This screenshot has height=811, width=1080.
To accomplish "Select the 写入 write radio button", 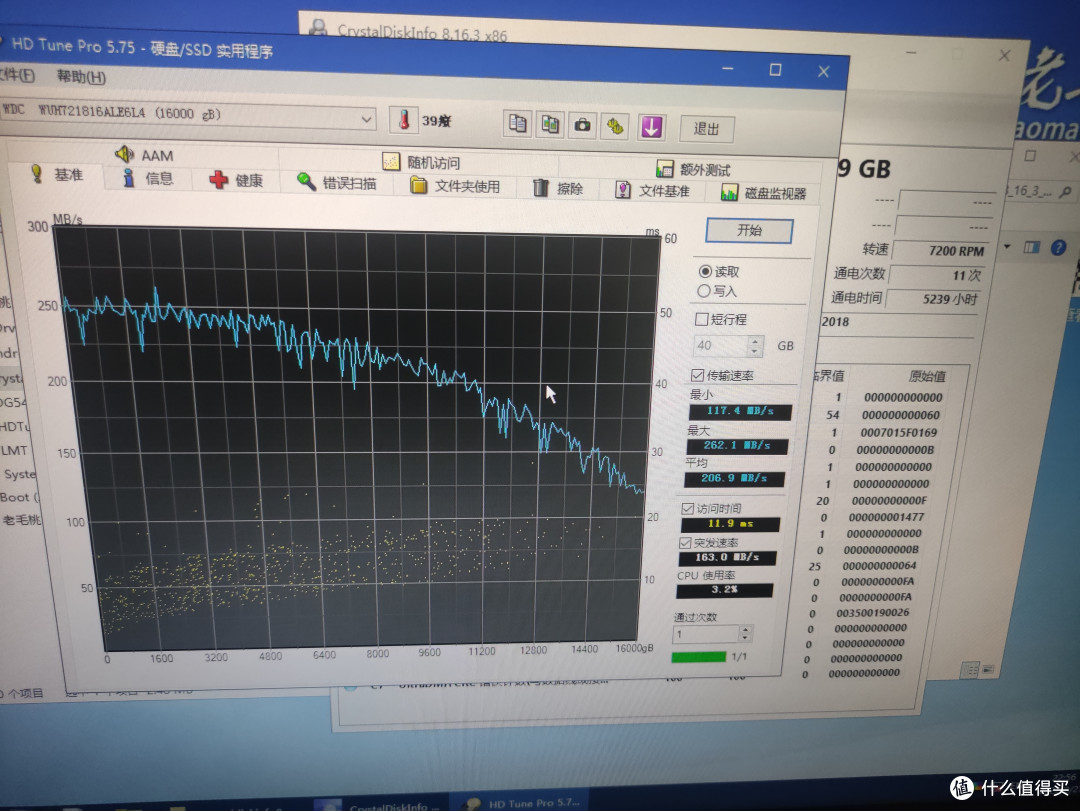I will point(703,291).
